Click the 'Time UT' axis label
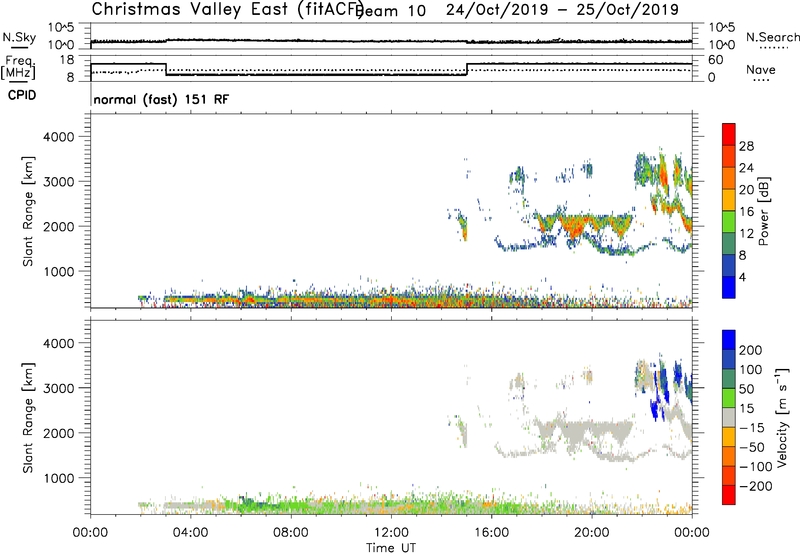The height and width of the screenshot is (554, 800). (x=391, y=548)
